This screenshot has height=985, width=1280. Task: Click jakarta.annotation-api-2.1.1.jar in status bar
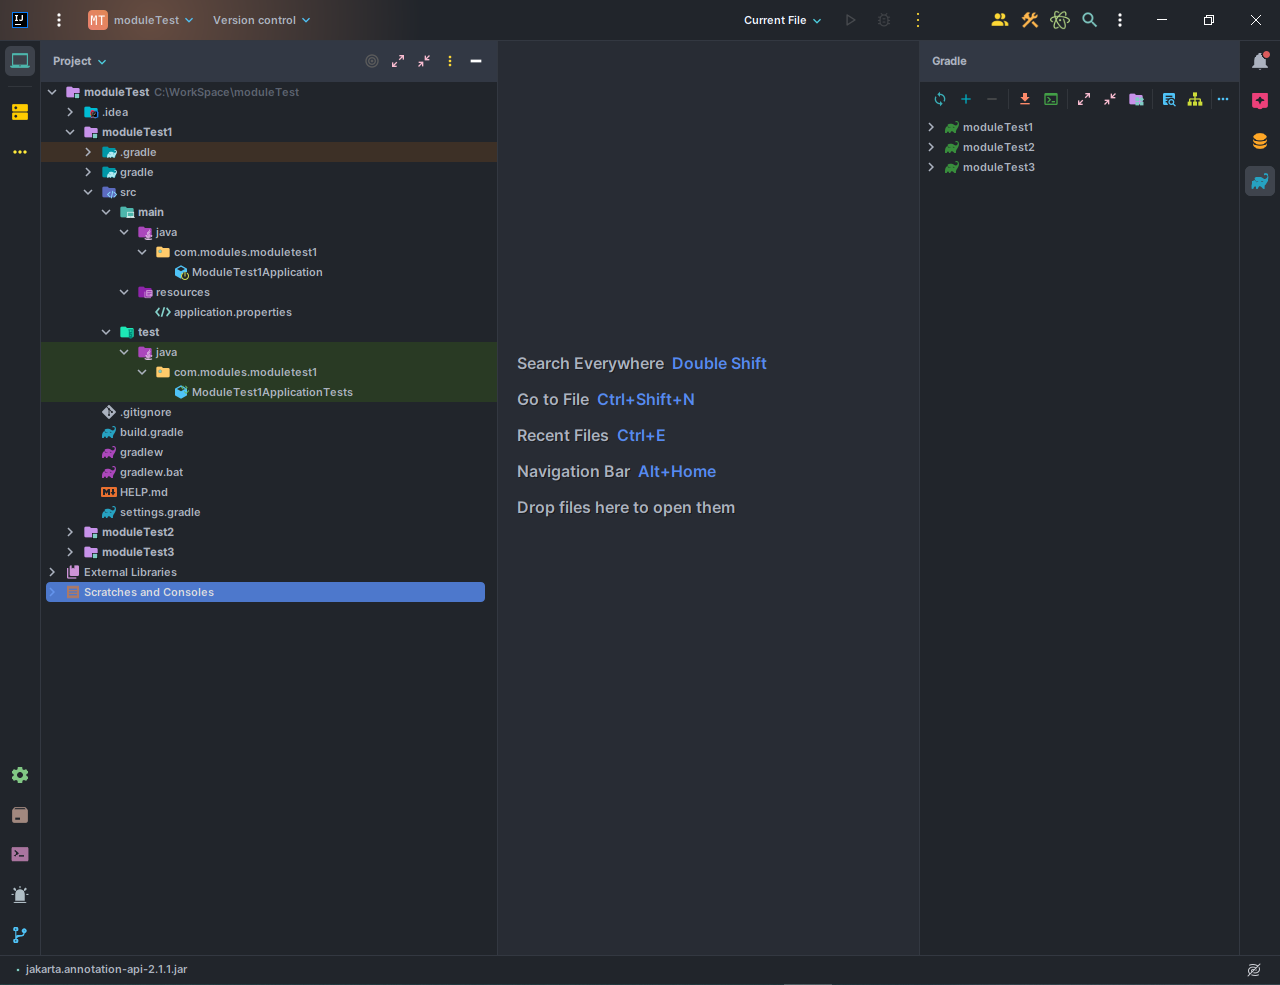[x=106, y=969]
